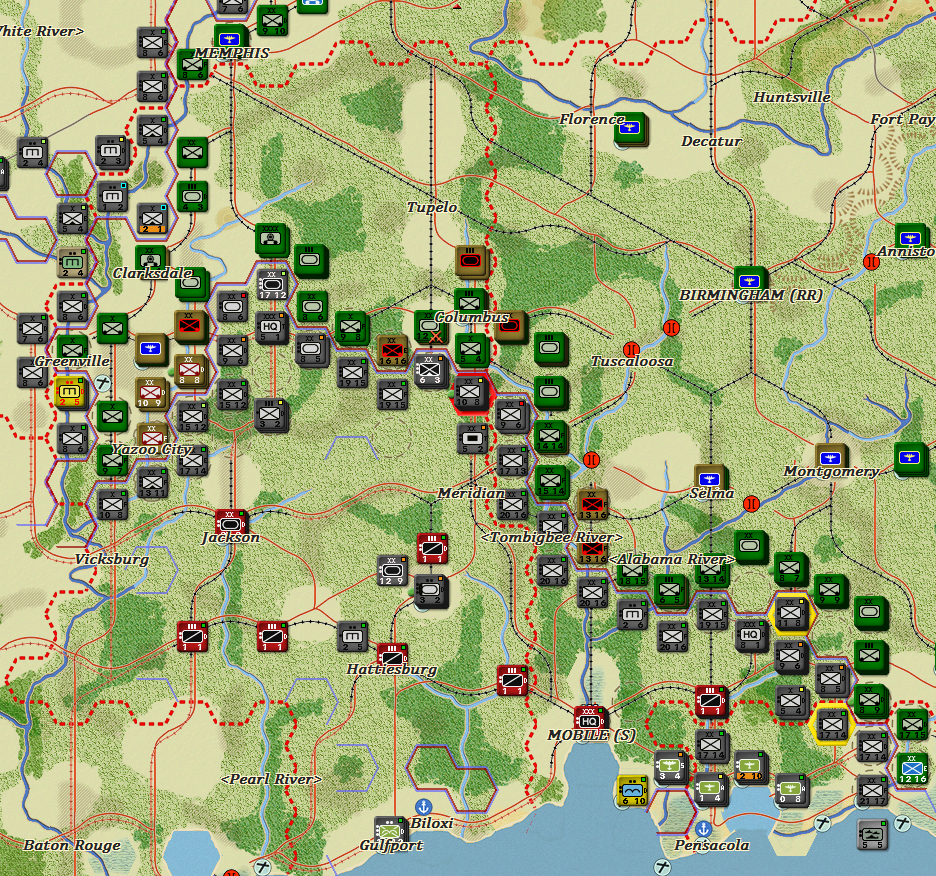Select the blue air unit counter at Birmingham
This screenshot has width=936, height=876.
point(749,281)
